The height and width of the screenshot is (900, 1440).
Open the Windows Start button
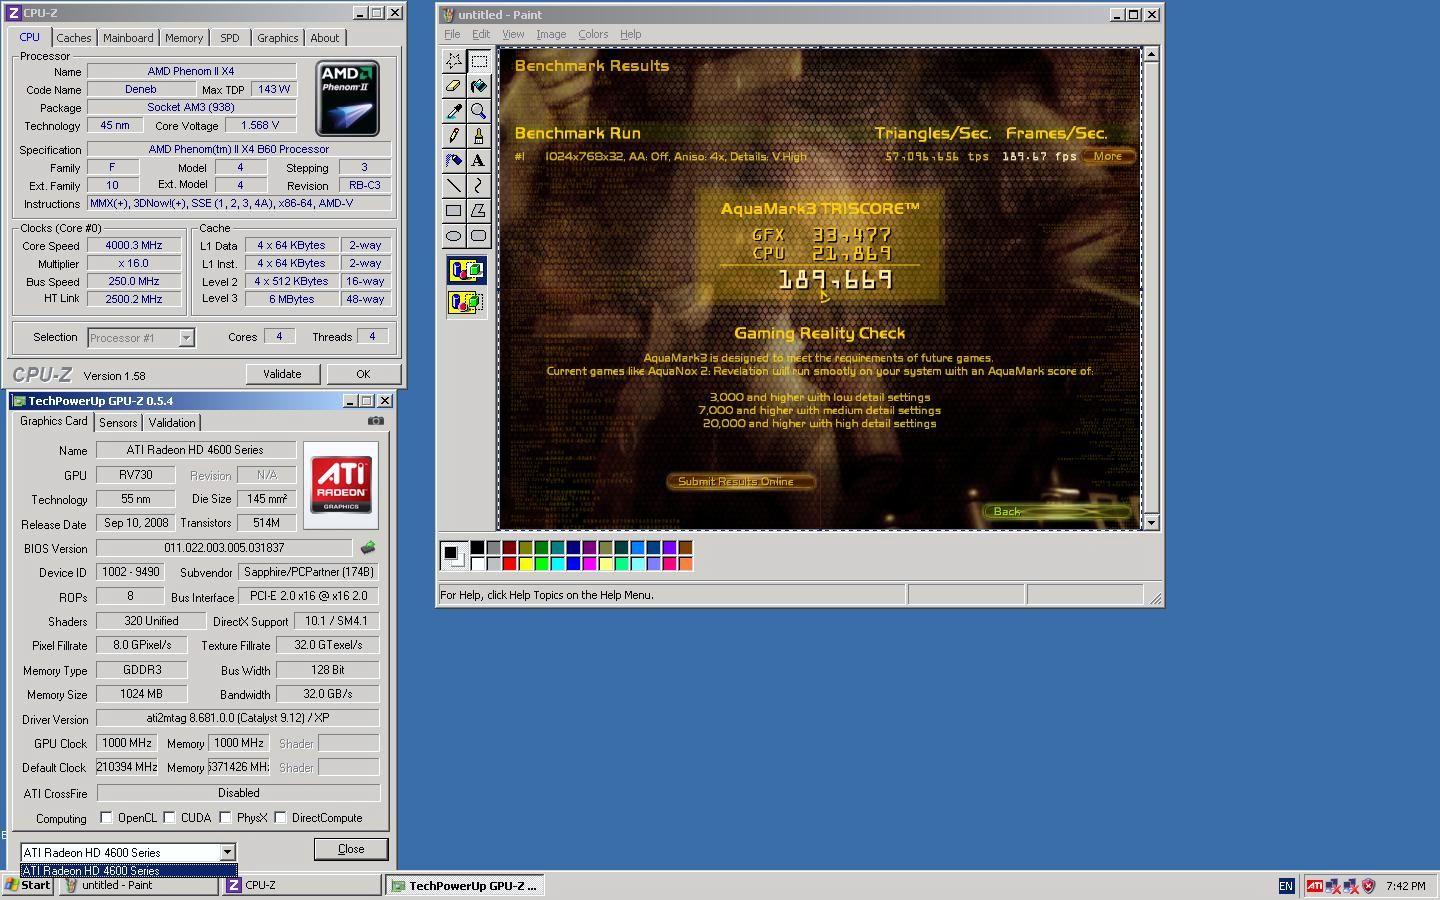point(28,886)
